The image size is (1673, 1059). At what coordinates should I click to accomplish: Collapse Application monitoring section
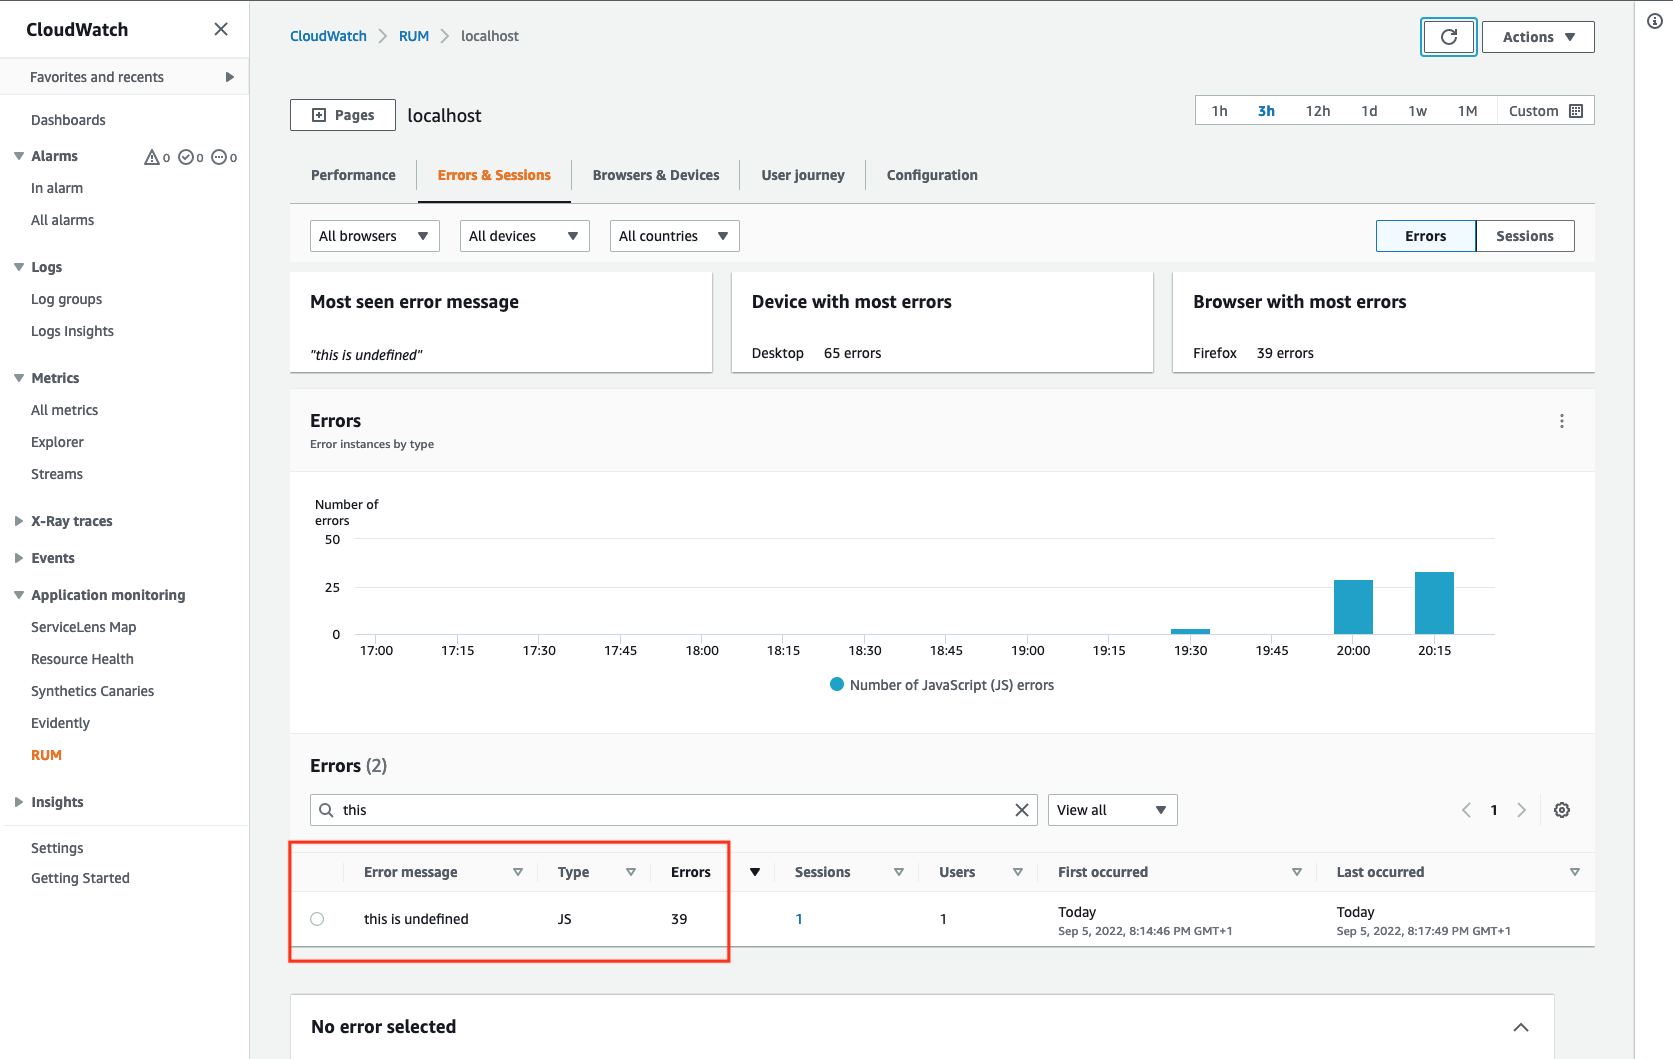tap(19, 595)
